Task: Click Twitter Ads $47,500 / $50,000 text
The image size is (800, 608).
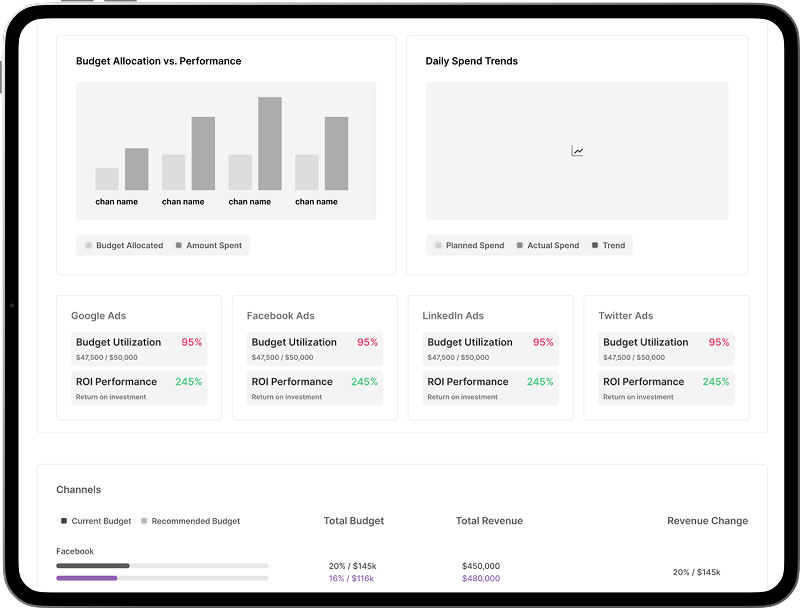Action: click(634, 358)
